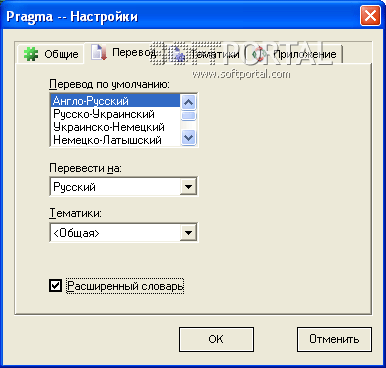Click the Расширенный словарь label text

pos(125,286)
